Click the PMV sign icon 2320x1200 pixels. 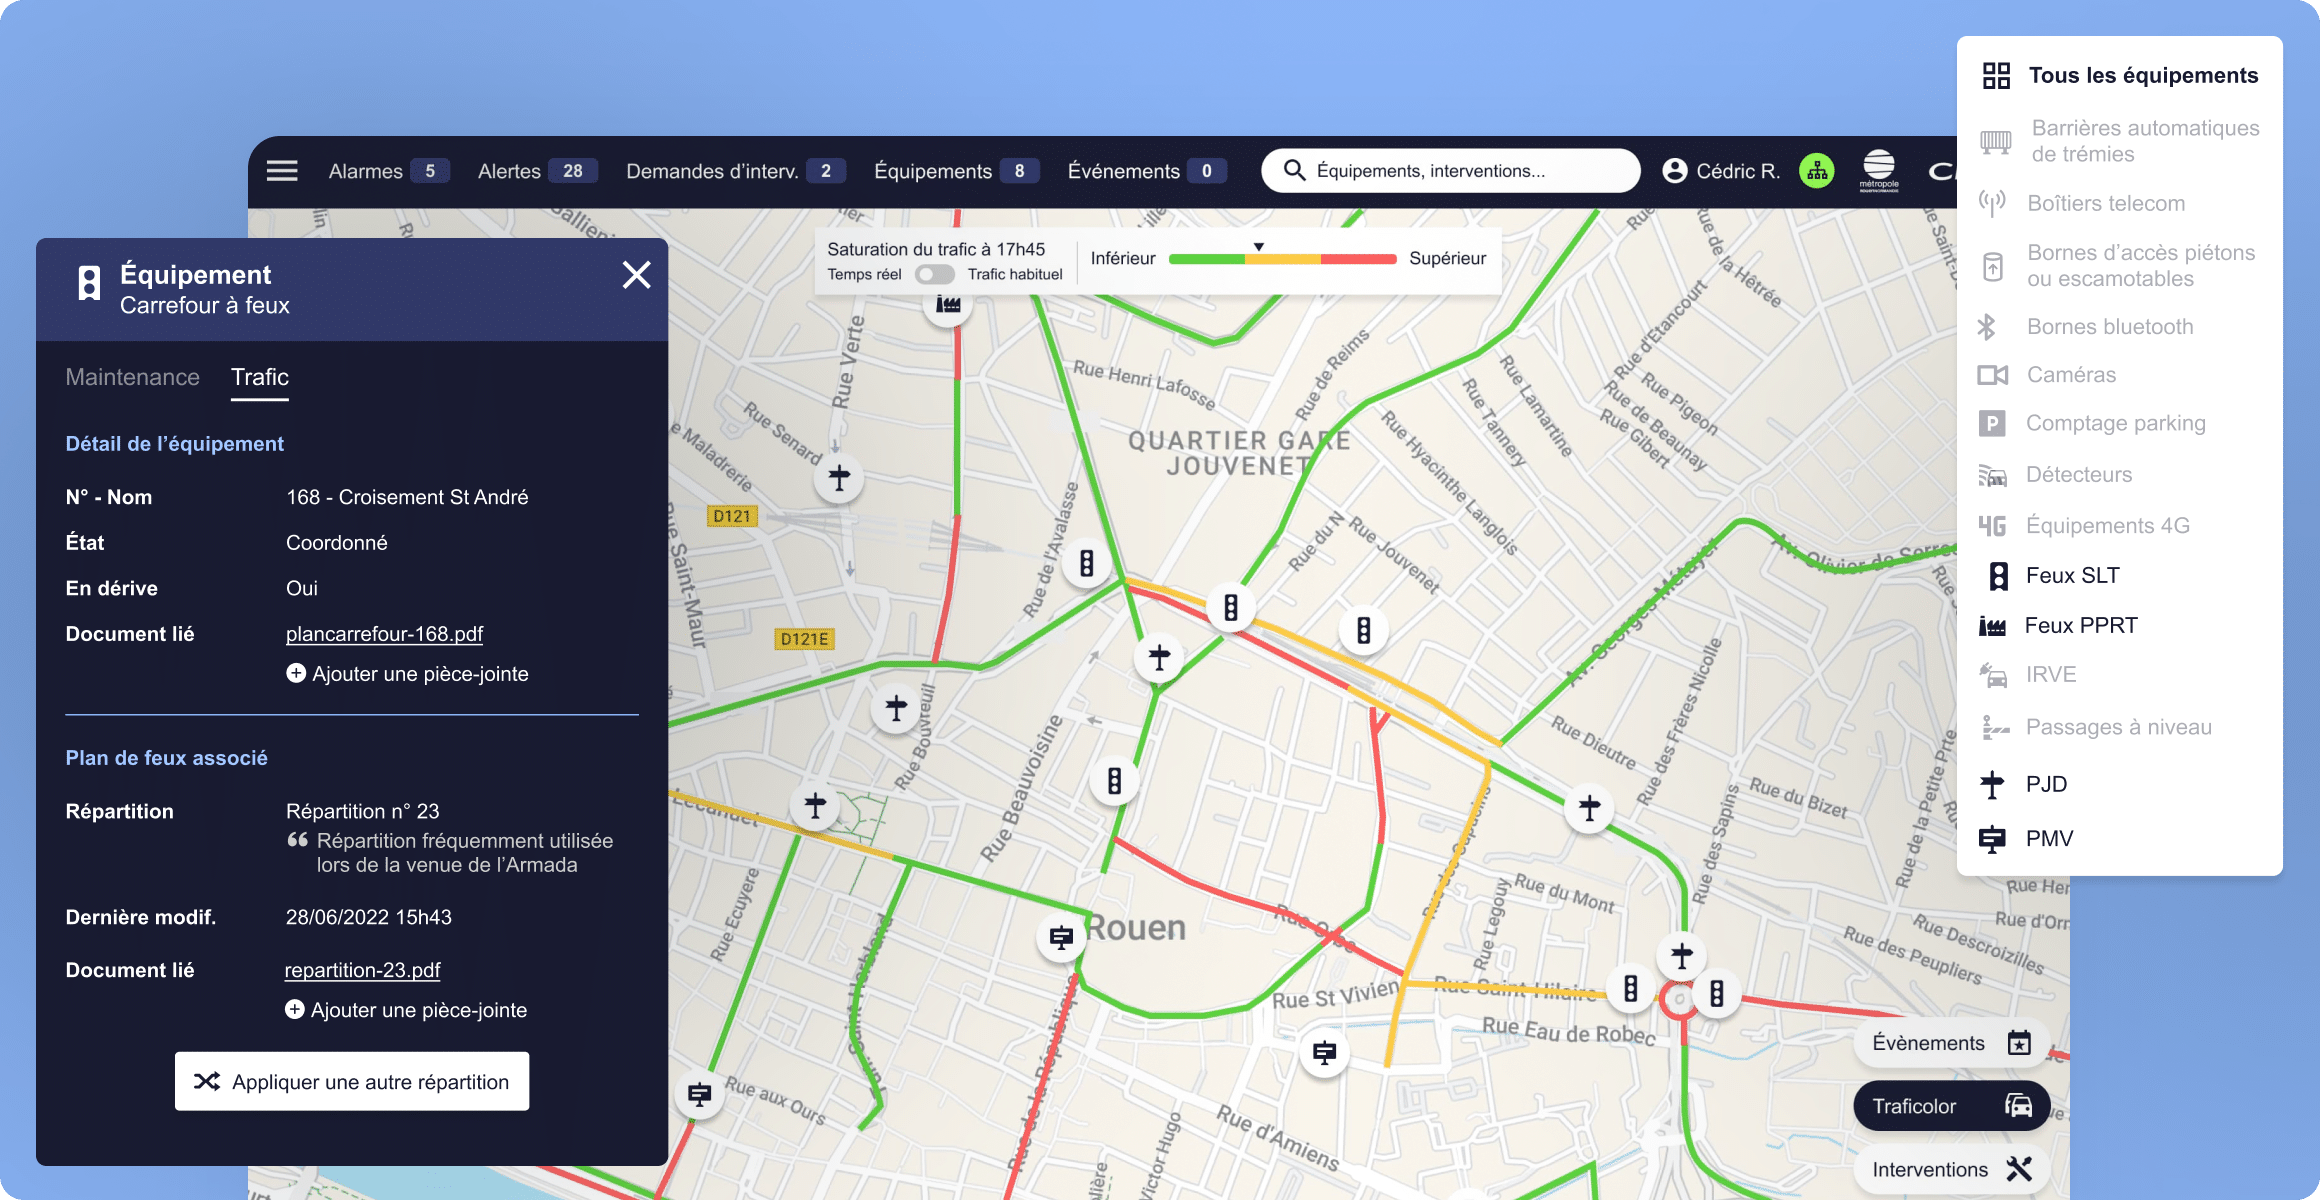[x=1992, y=839]
